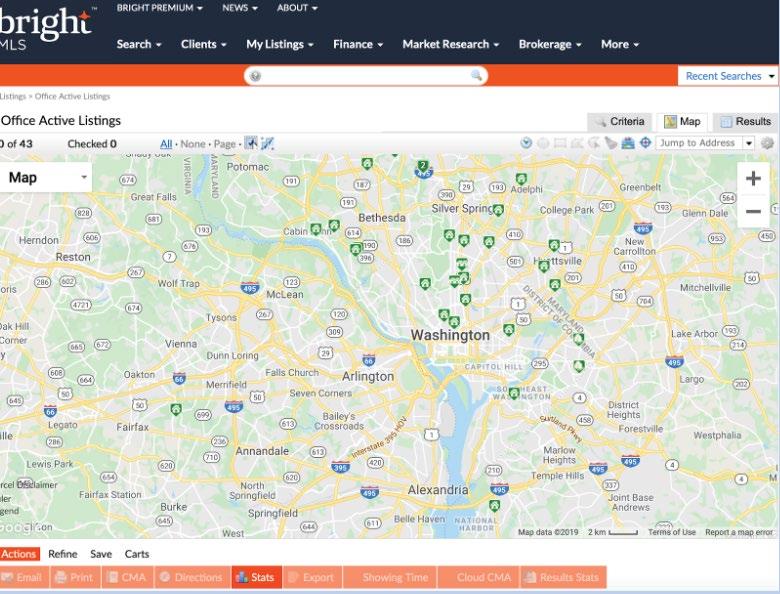Image resolution: width=780 pixels, height=594 pixels.
Task: Click the Cloud CMA button
Action: (479, 577)
